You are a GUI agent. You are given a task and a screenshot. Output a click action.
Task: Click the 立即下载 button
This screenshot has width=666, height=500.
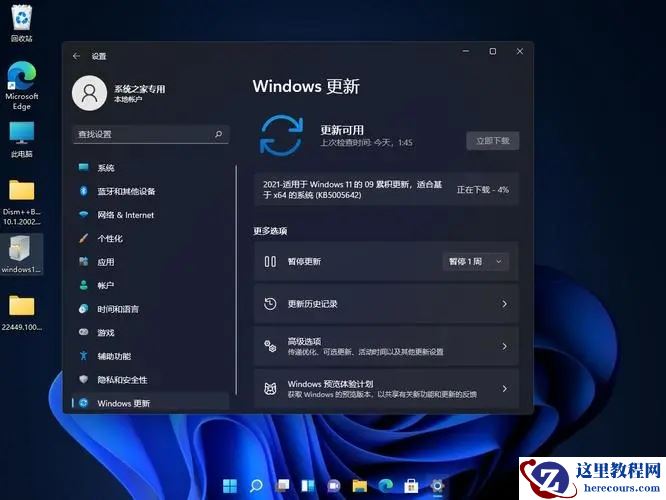[x=493, y=141]
